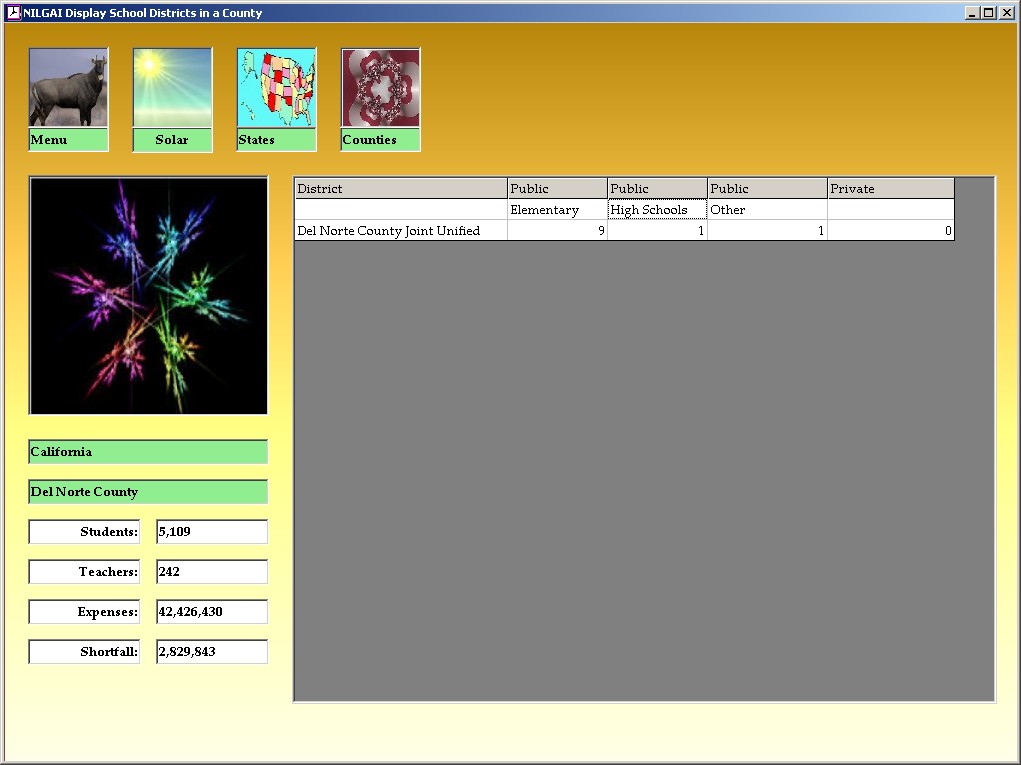The width and height of the screenshot is (1021, 765).
Task: Click the Teachers value field 242
Action: click(x=212, y=572)
